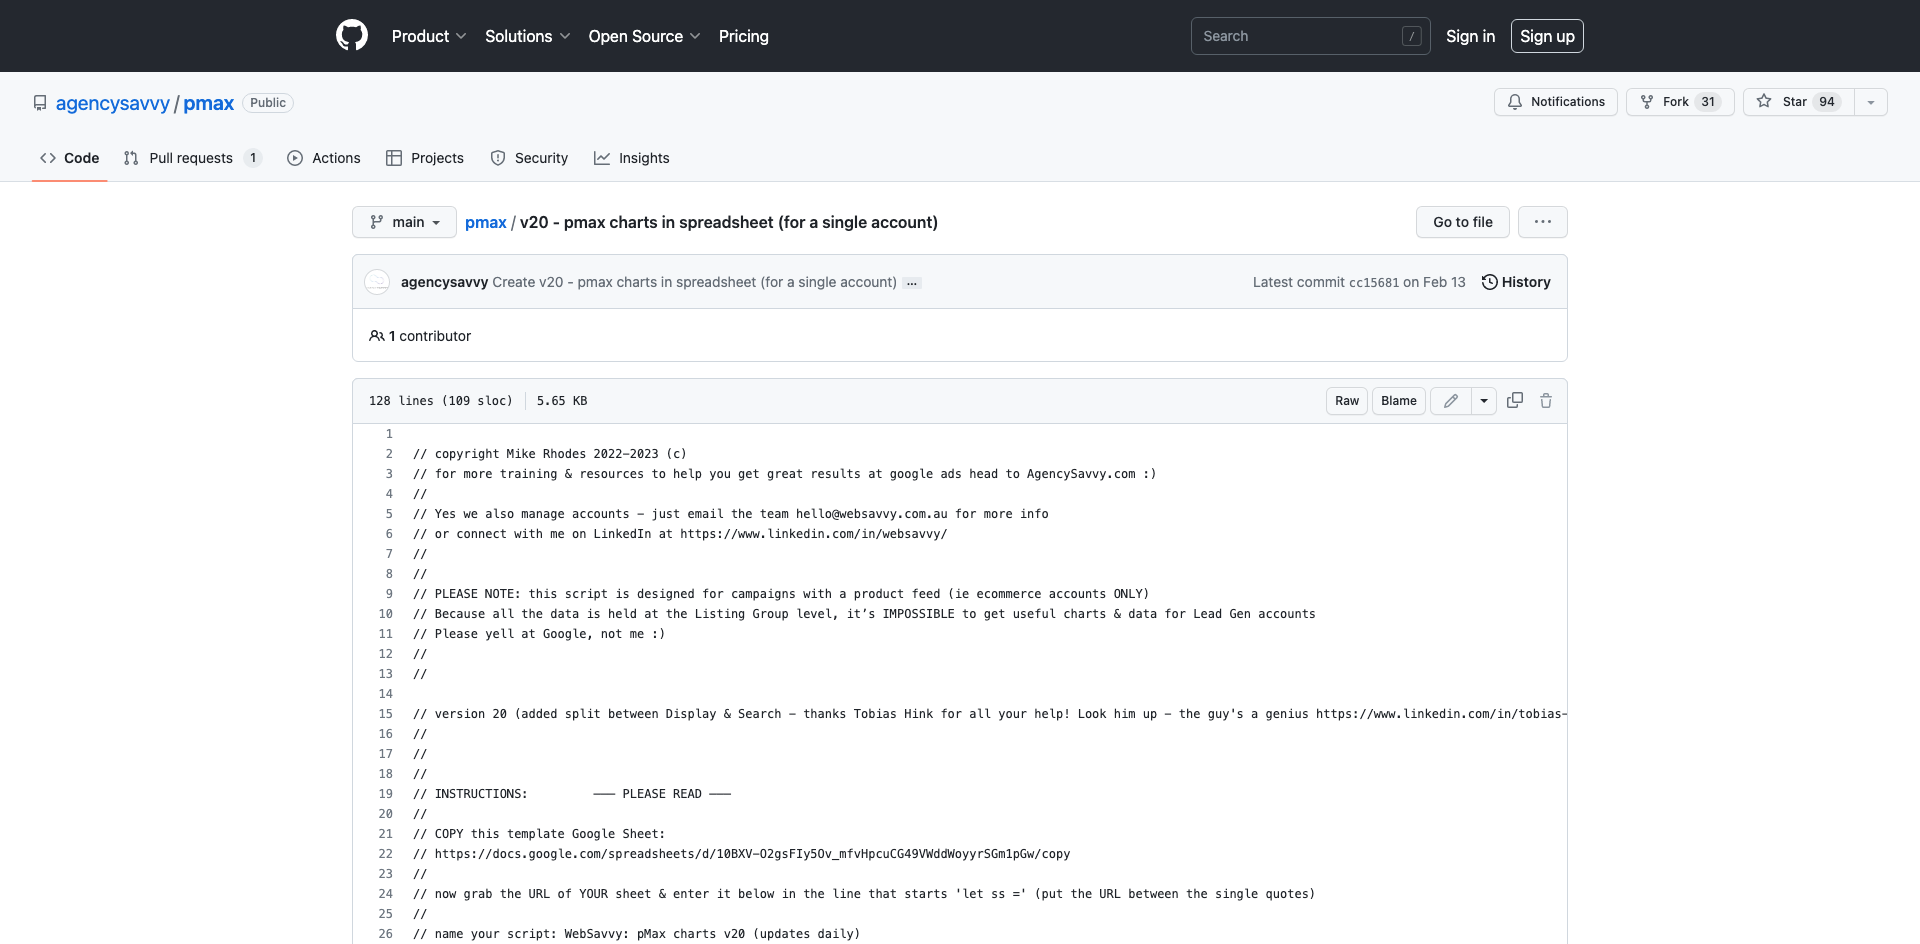Open the agencysavvy owner link
The width and height of the screenshot is (1920, 944).
(113, 103)
